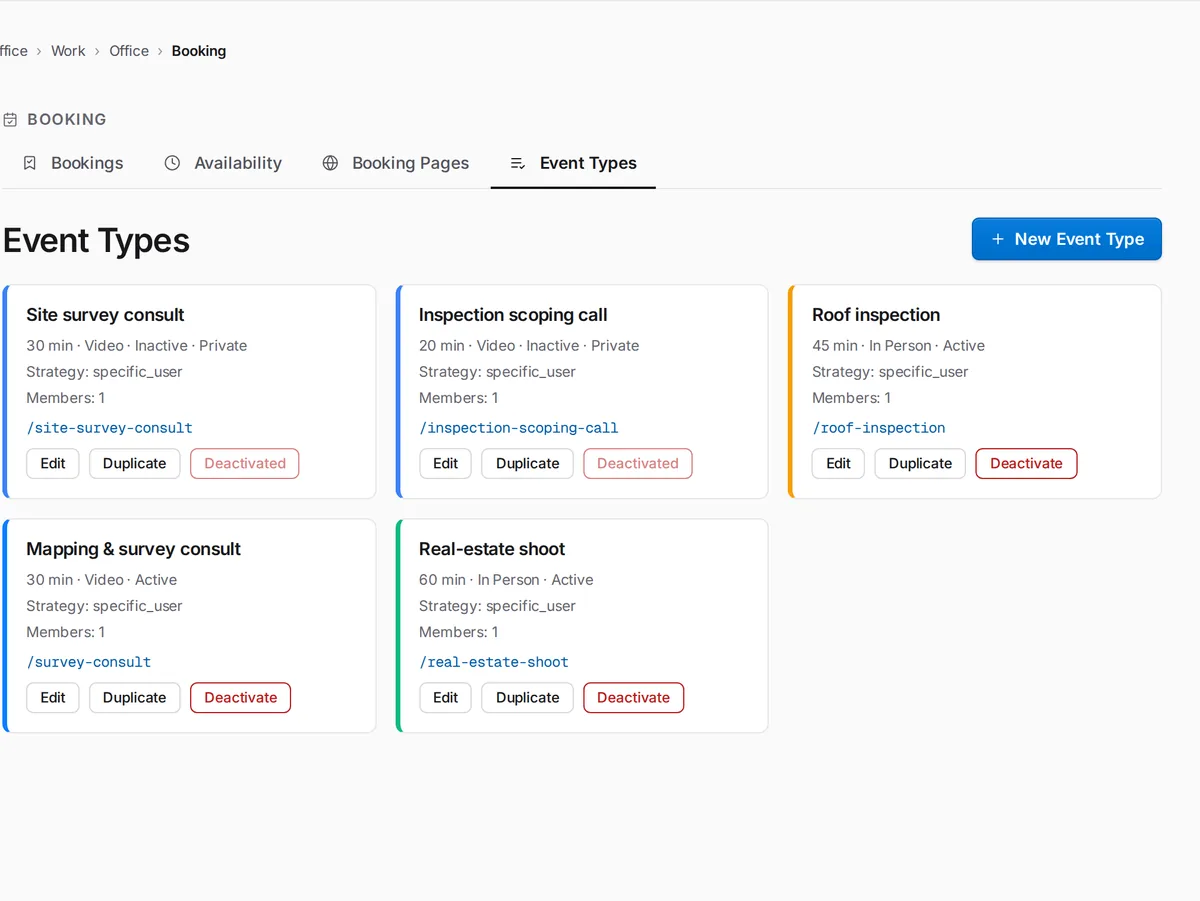Click the calendar icon next to BOOKING heading
1200x901 pixels.
coord(10,120)
